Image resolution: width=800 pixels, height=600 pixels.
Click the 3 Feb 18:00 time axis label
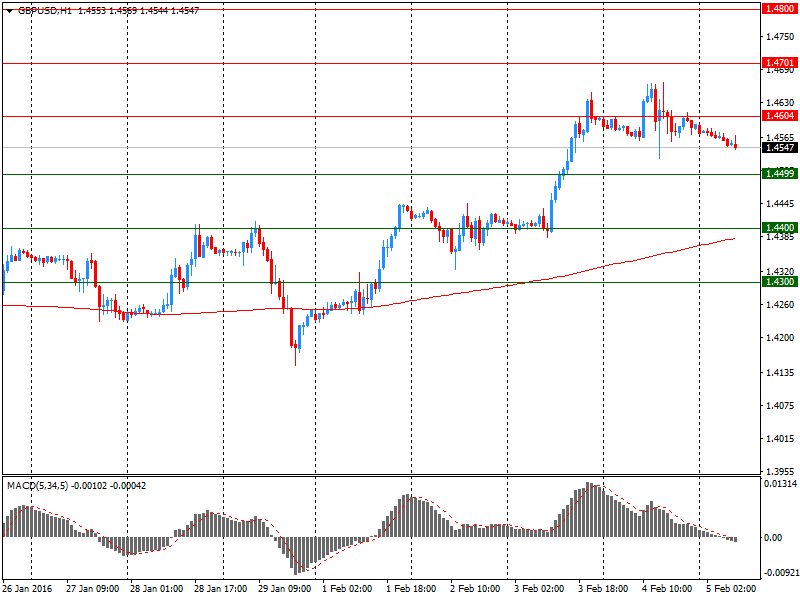603,589
